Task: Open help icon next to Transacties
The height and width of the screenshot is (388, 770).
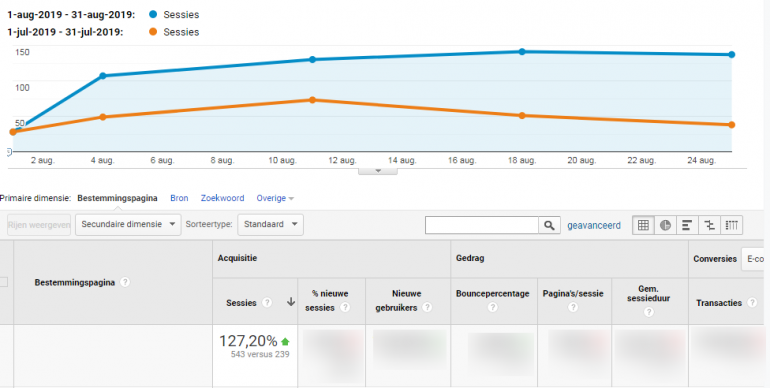Action: click(752, 303)
